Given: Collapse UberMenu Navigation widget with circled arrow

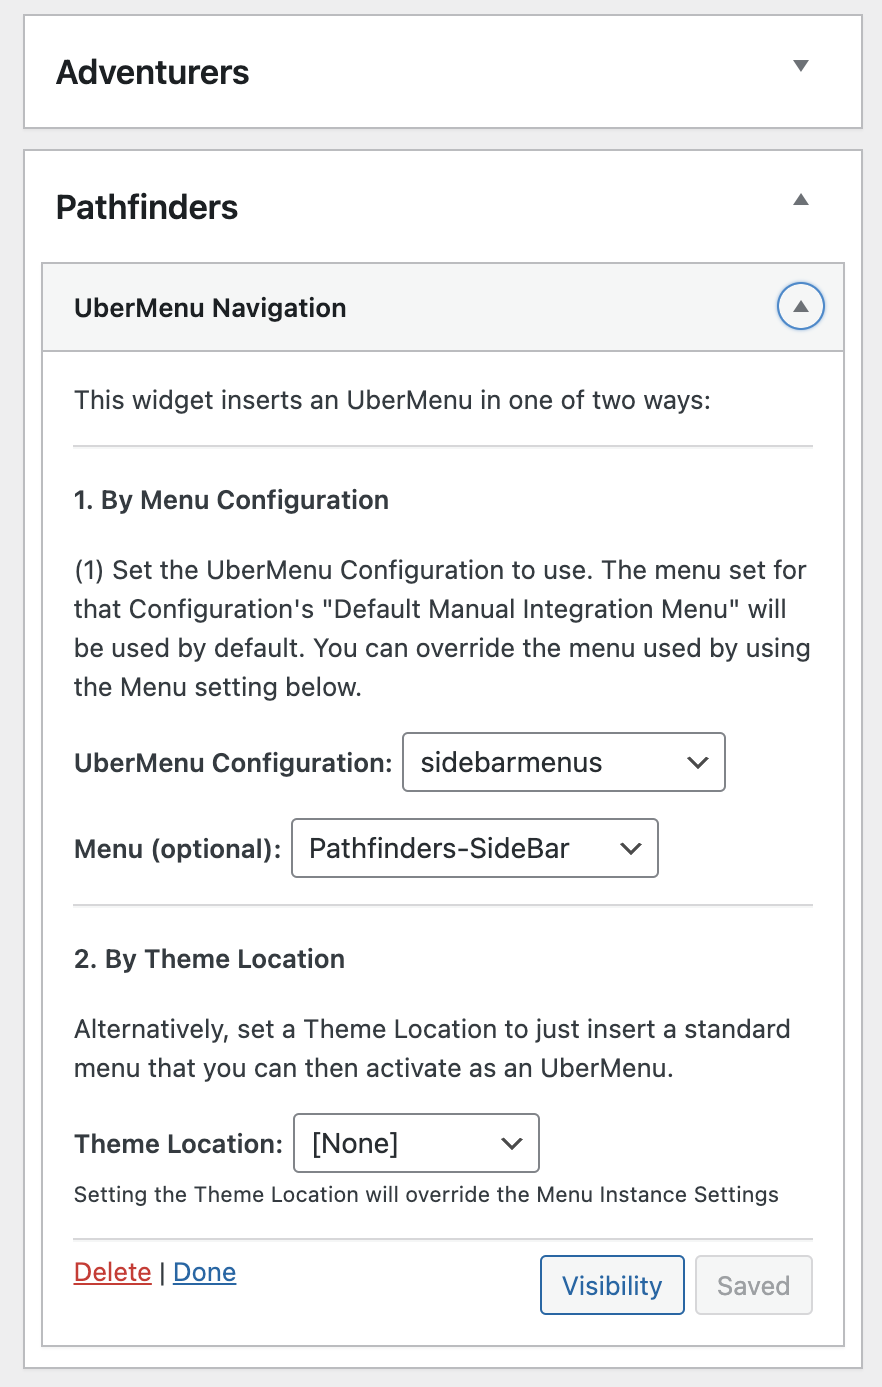Looking at the screenshot, I should tap(800, 307).
